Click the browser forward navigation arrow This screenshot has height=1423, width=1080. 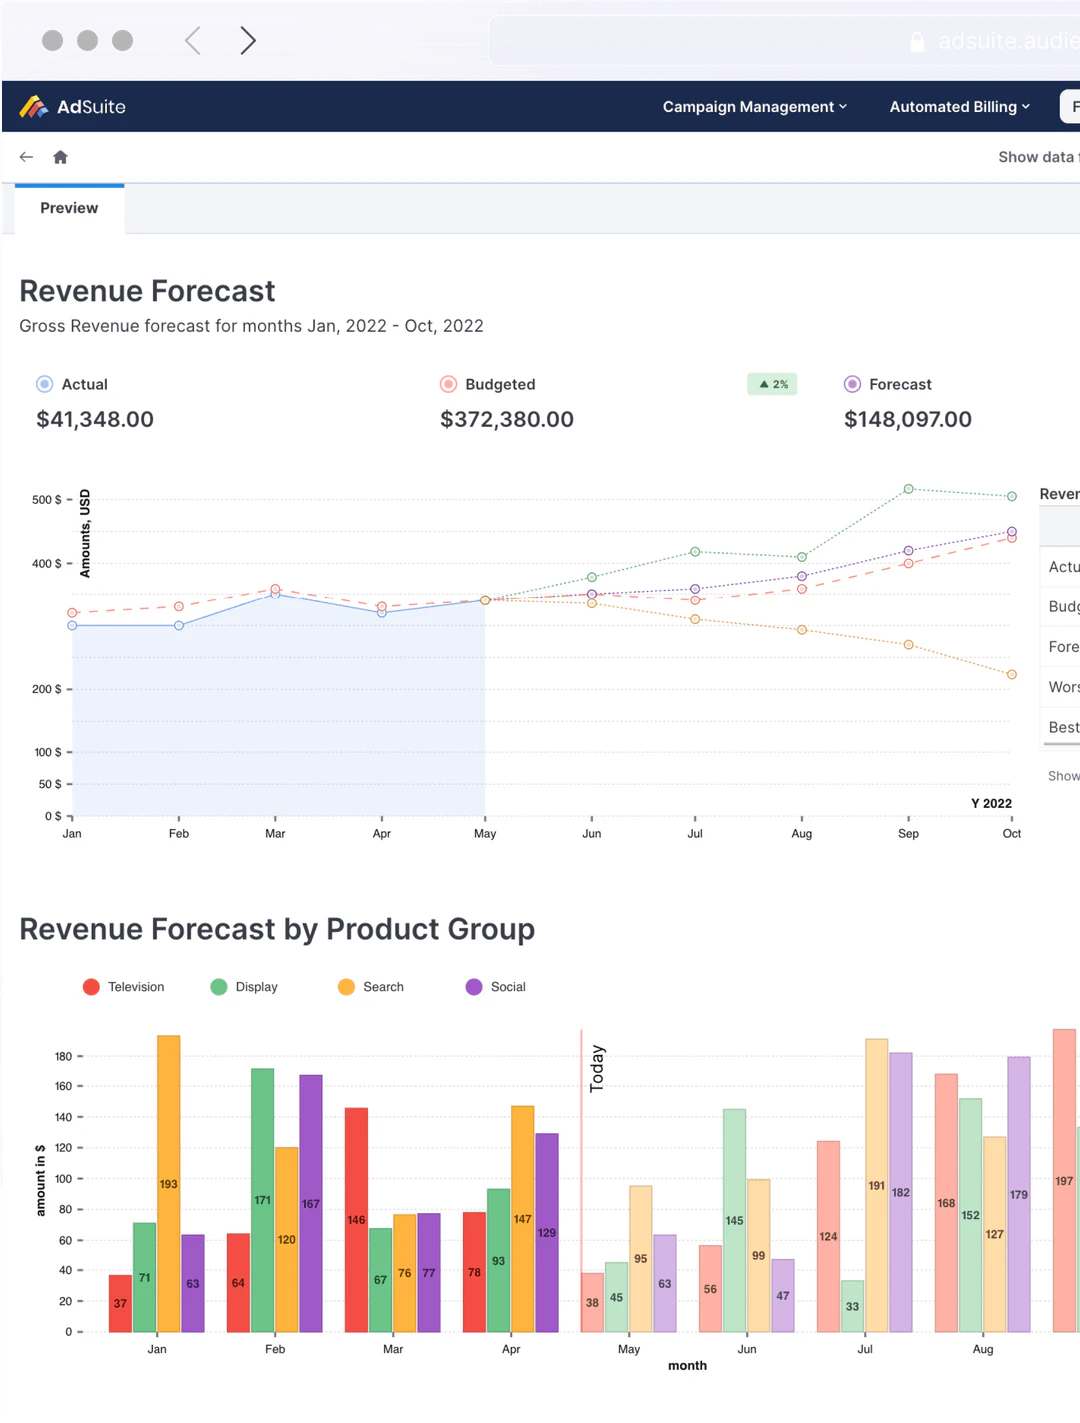246,40
